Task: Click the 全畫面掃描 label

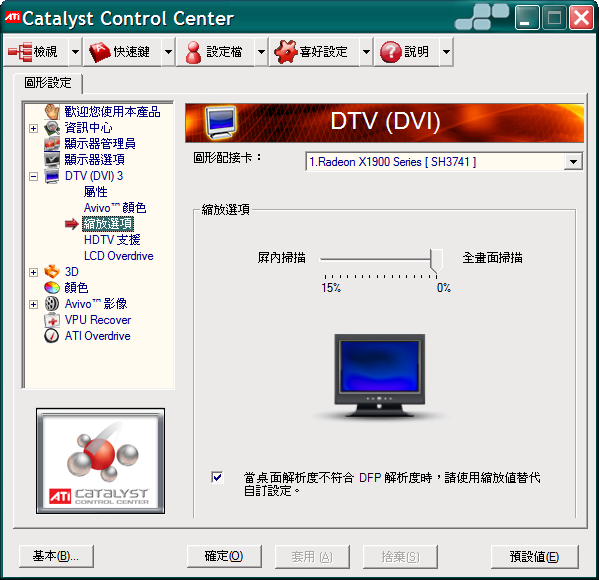Action: (x=492, y=258)
